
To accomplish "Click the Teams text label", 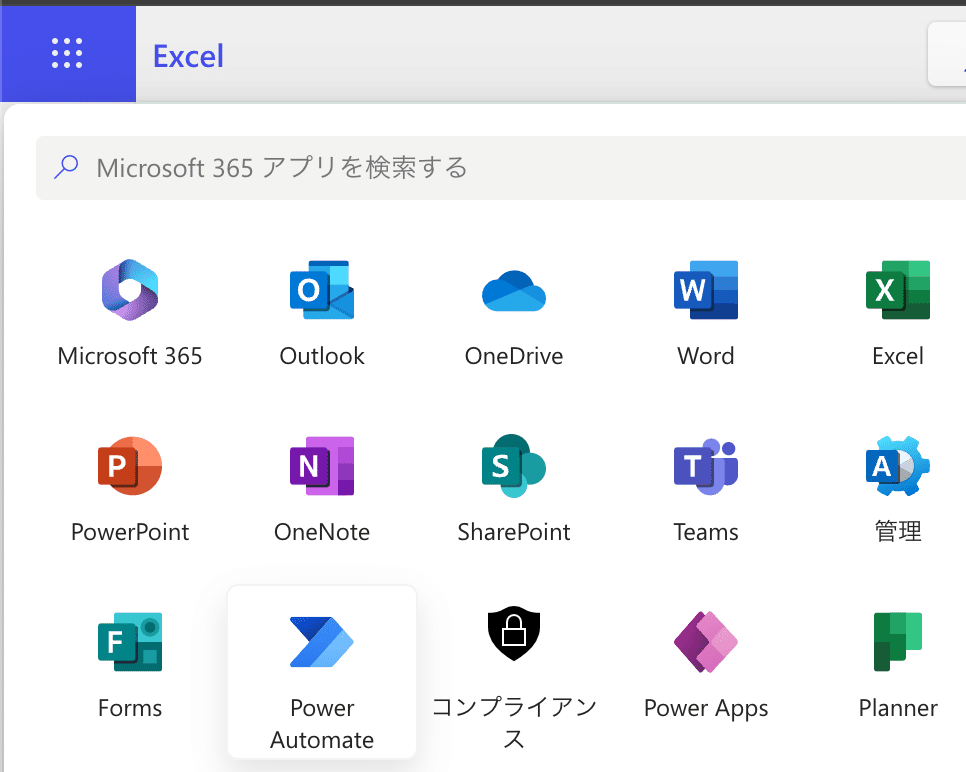I will coord(706,532).
